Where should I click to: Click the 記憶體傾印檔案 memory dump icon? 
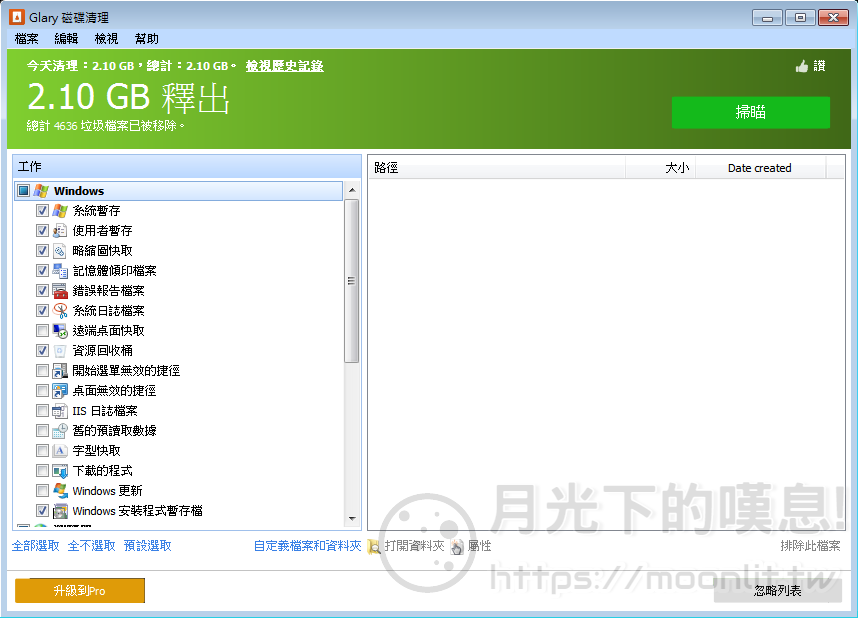[x=60, y=271]
